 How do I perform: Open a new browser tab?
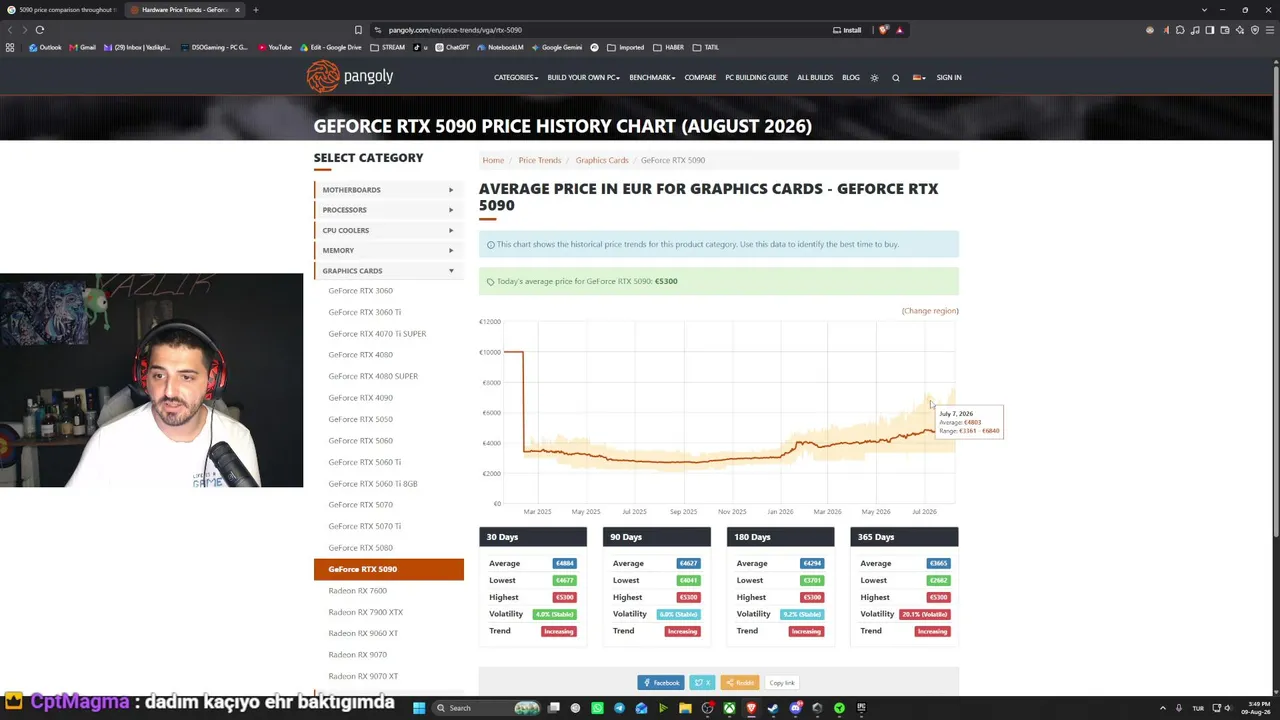pos(255,10)
